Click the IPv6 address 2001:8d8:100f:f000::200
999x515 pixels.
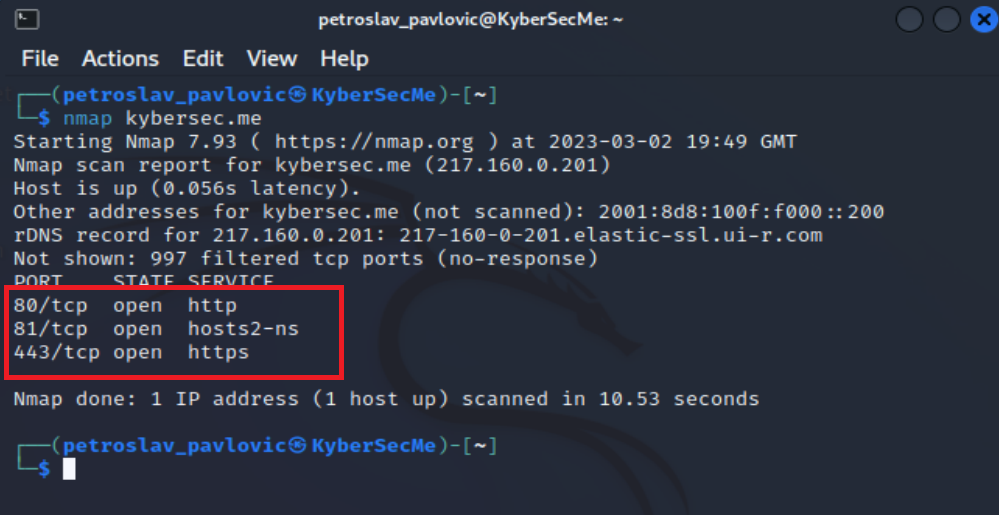[741, 212]
